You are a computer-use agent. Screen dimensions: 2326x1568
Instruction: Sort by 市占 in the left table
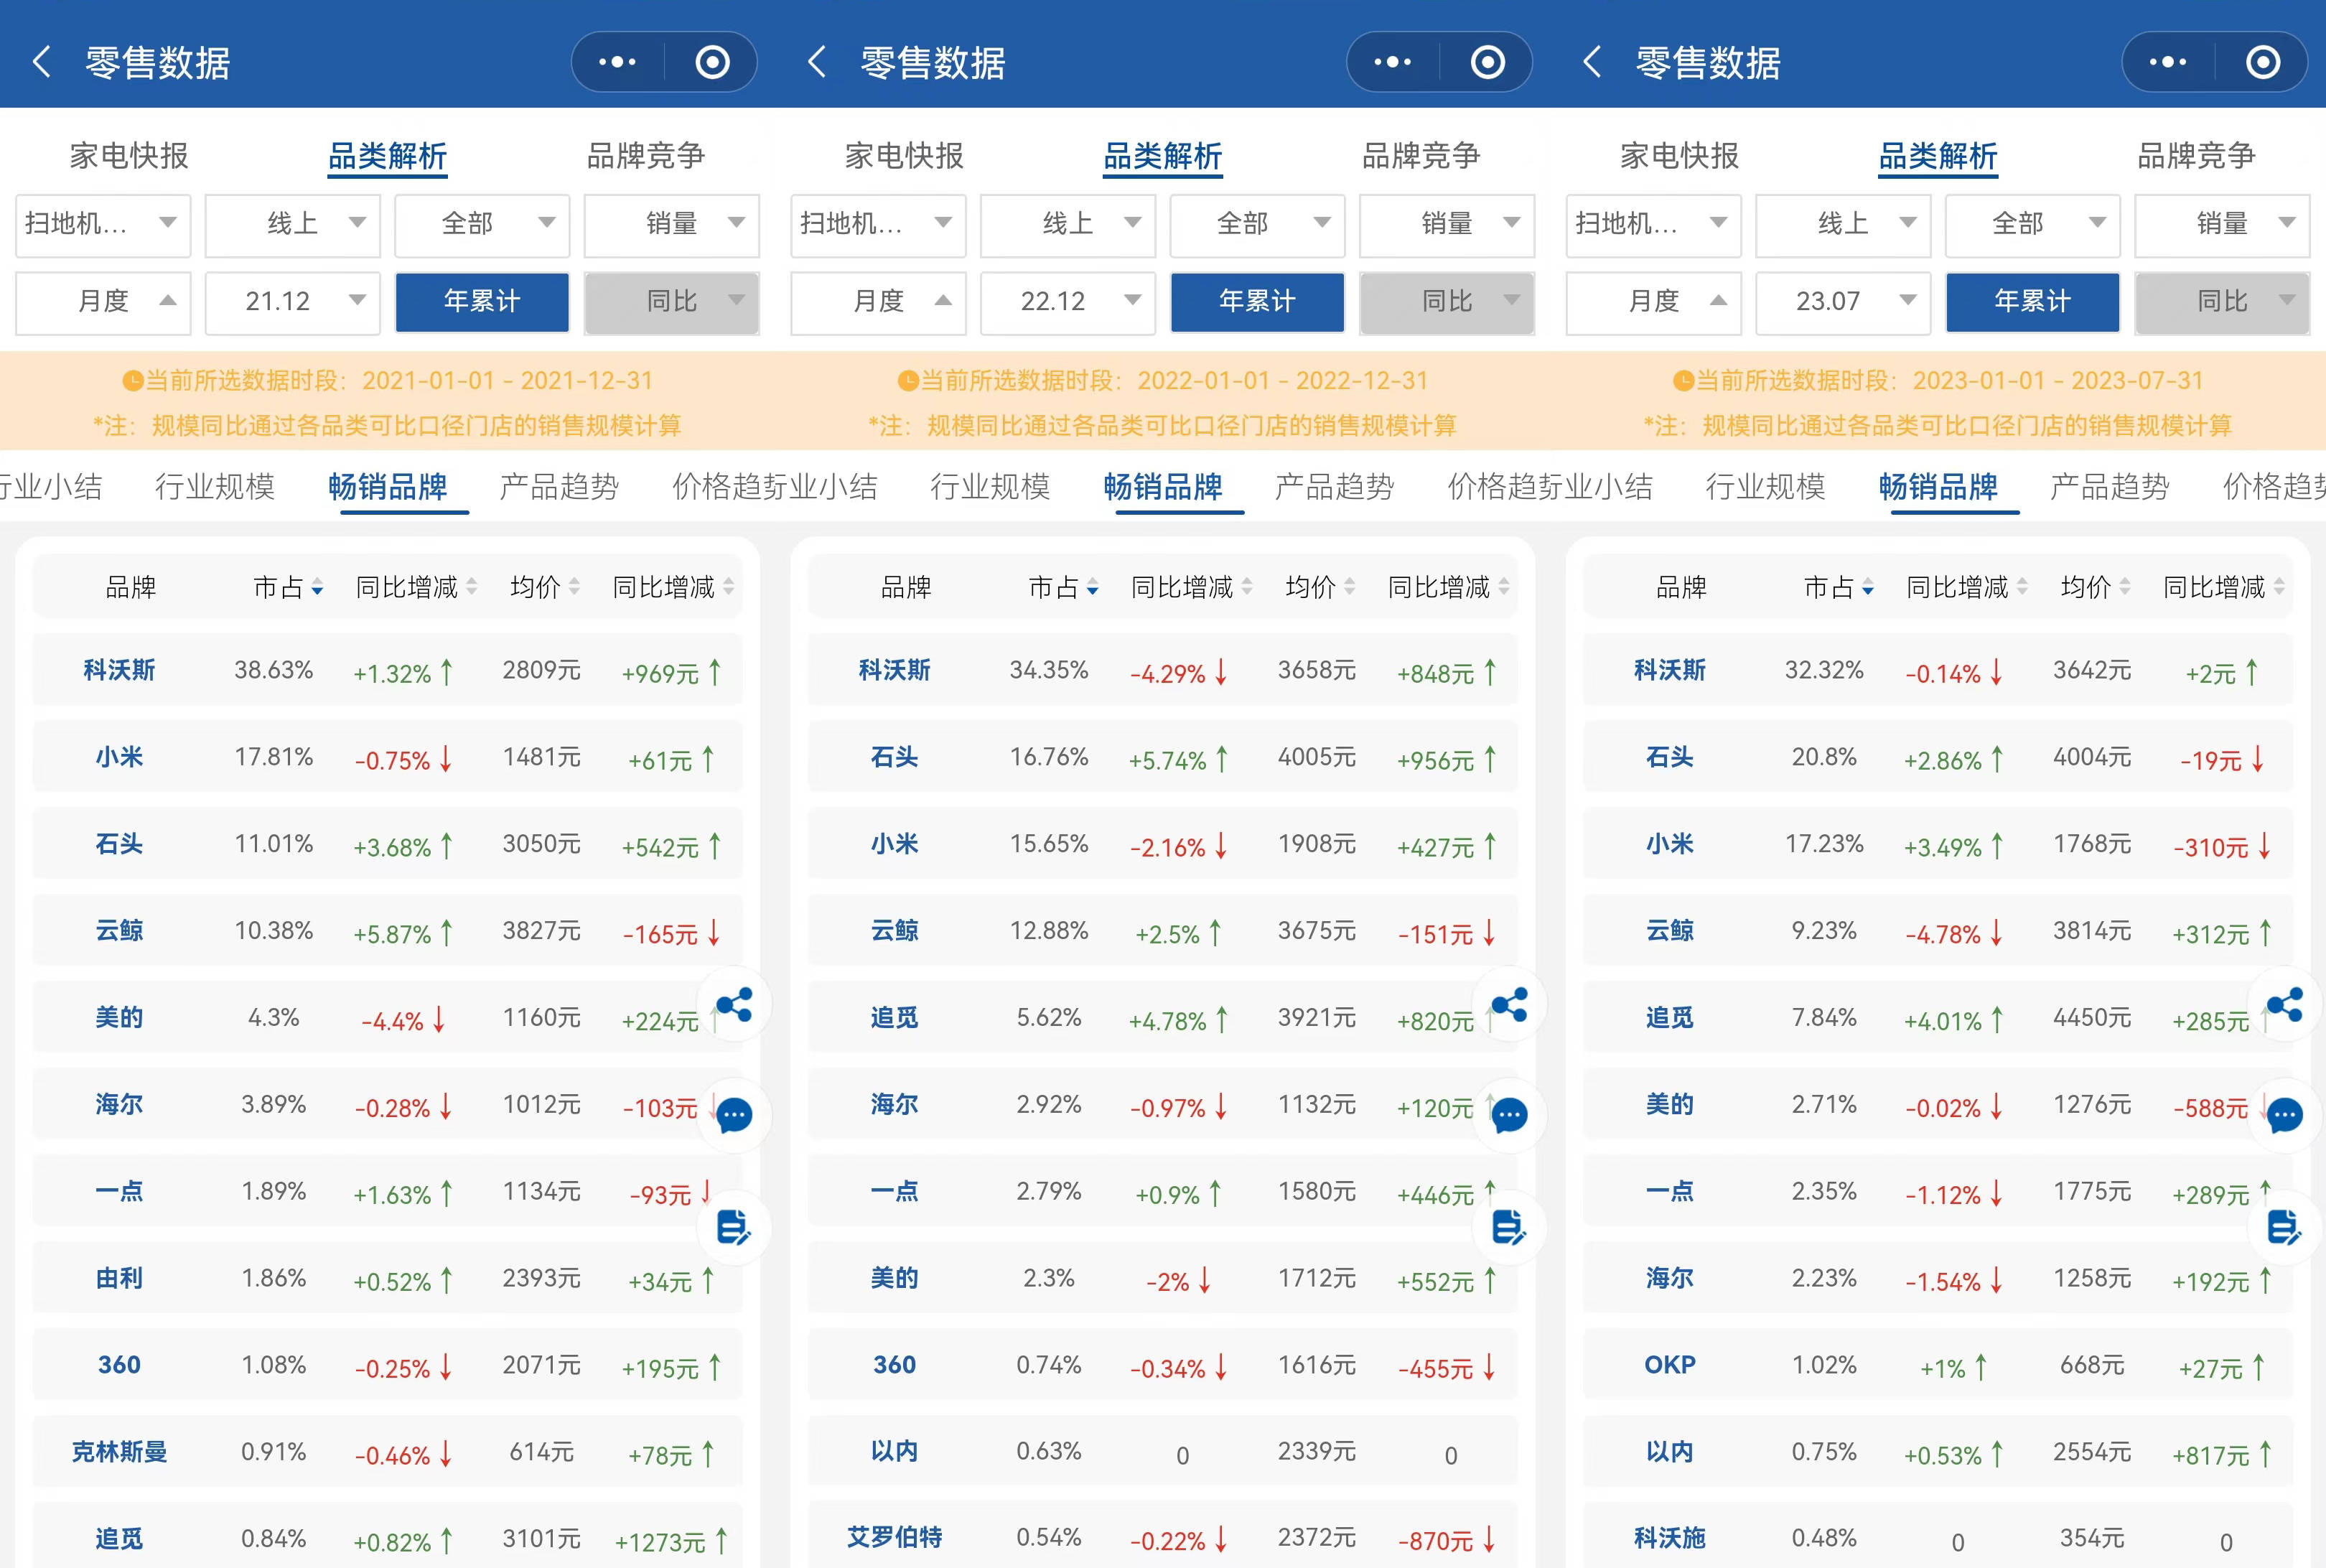(x=287, y=587)
